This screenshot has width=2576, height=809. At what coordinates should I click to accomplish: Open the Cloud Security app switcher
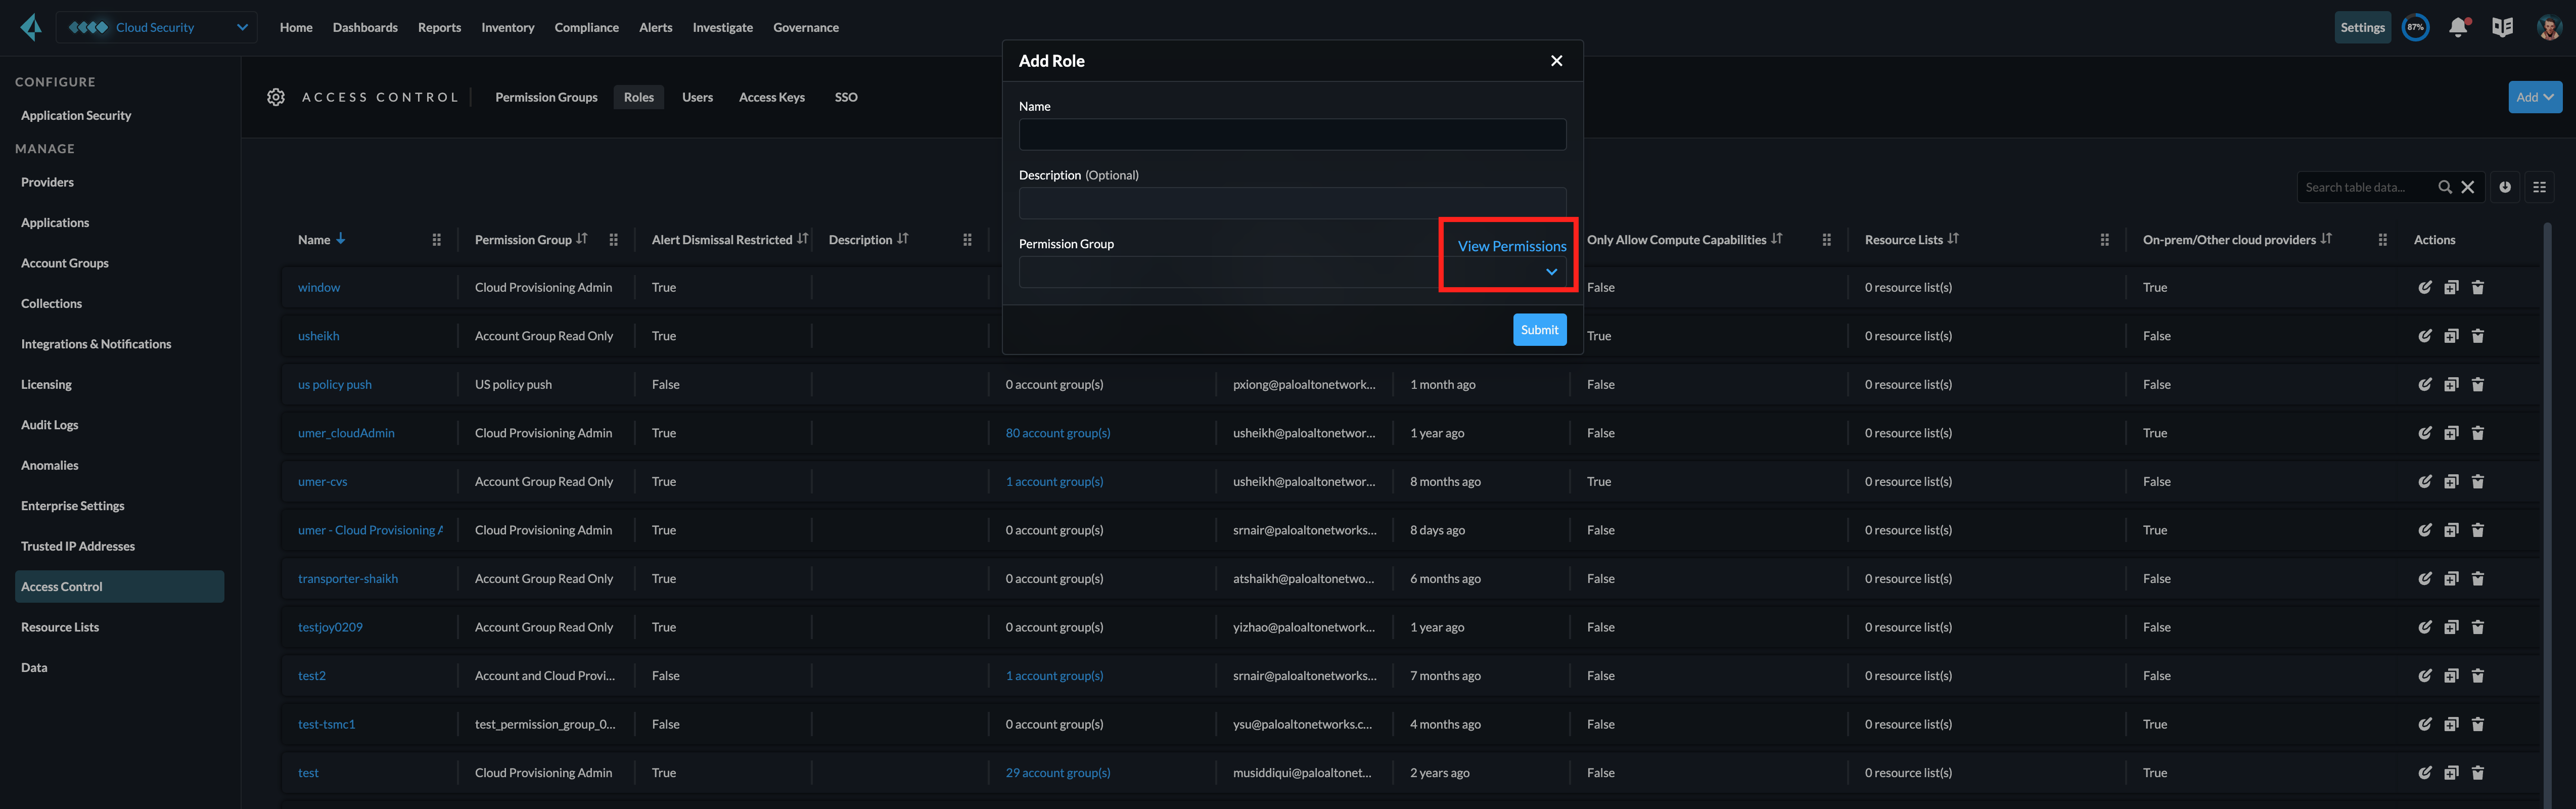tap(157, 28)
